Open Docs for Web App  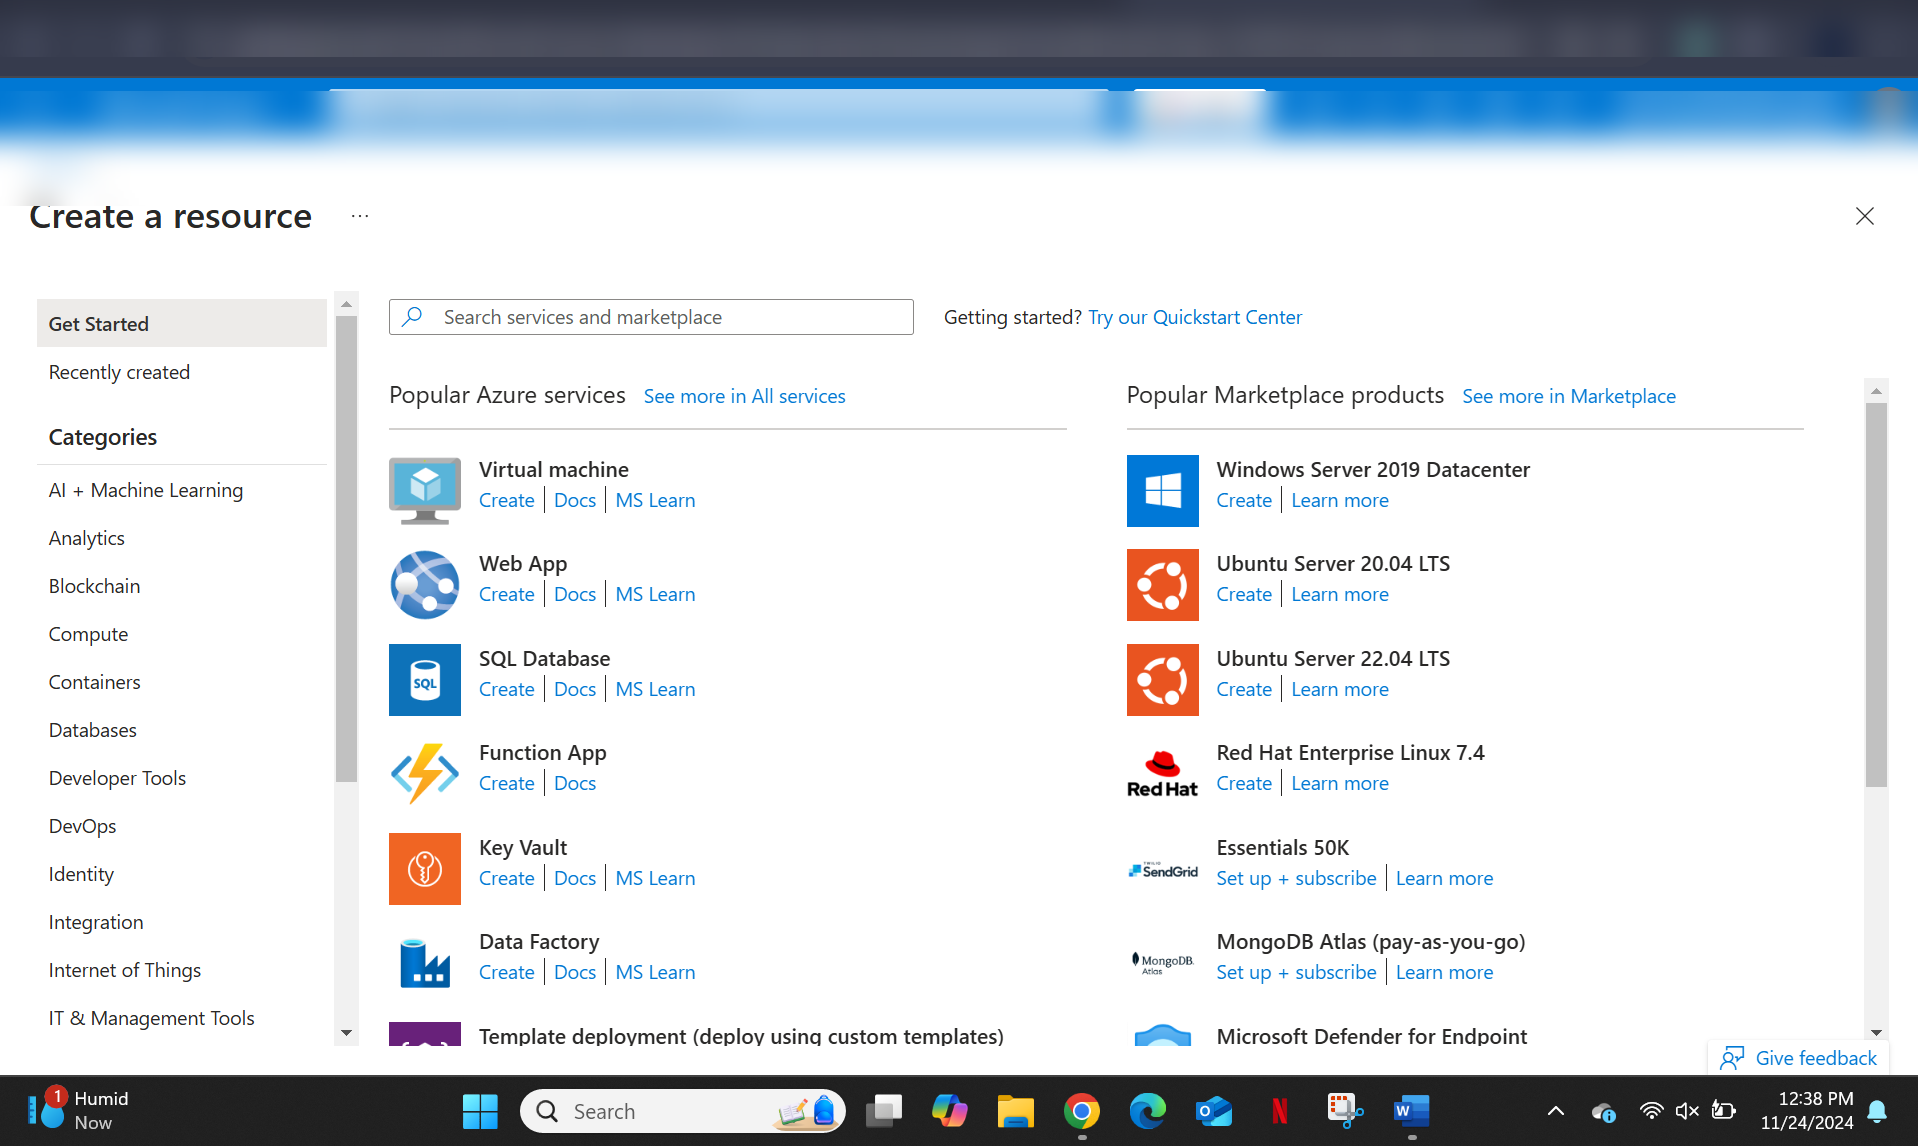coord(575,594)
